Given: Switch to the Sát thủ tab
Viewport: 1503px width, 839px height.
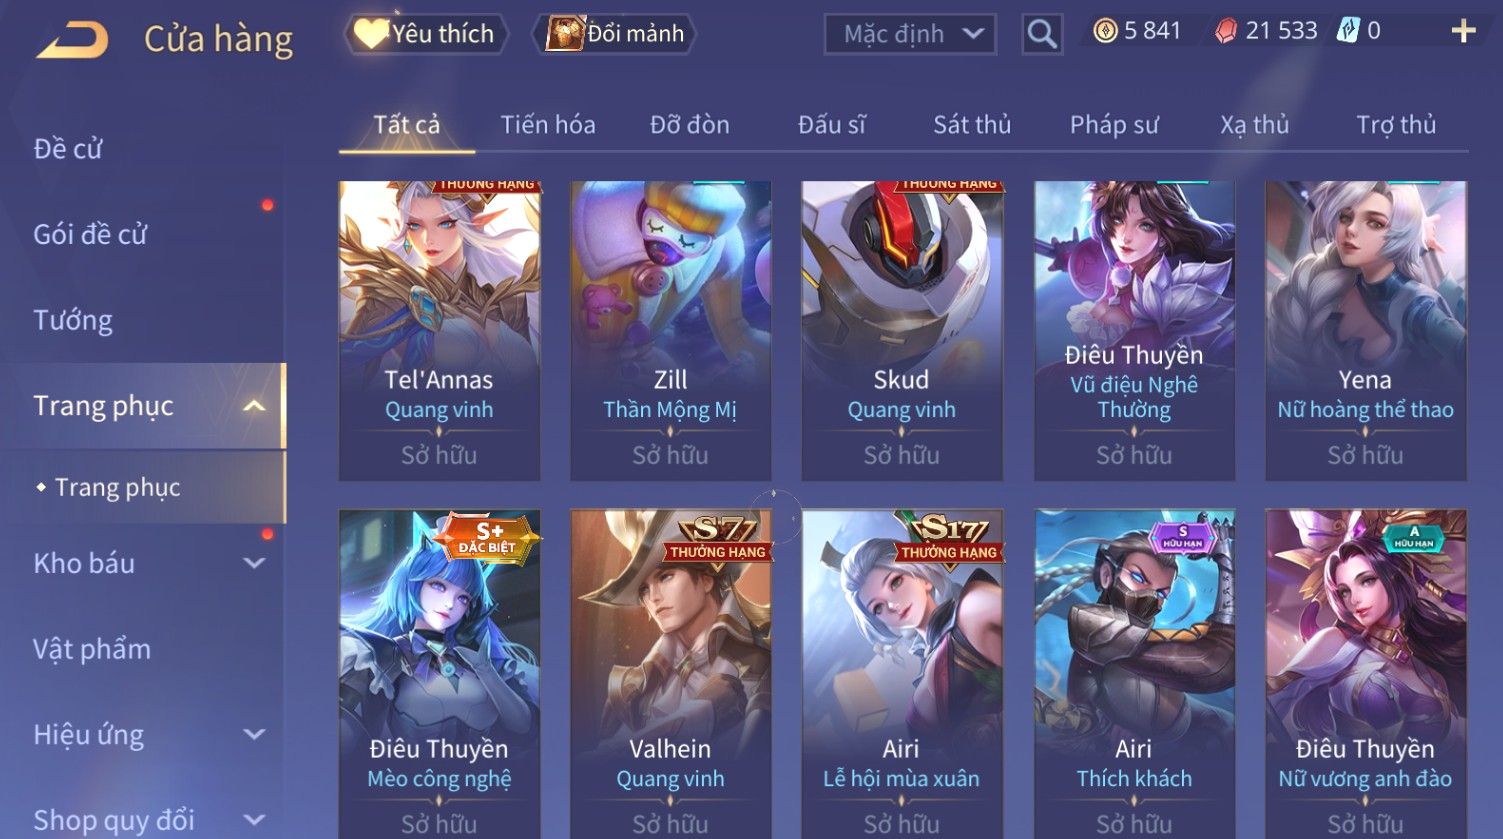Looking at the screenshot, I should tap(972, 125).
